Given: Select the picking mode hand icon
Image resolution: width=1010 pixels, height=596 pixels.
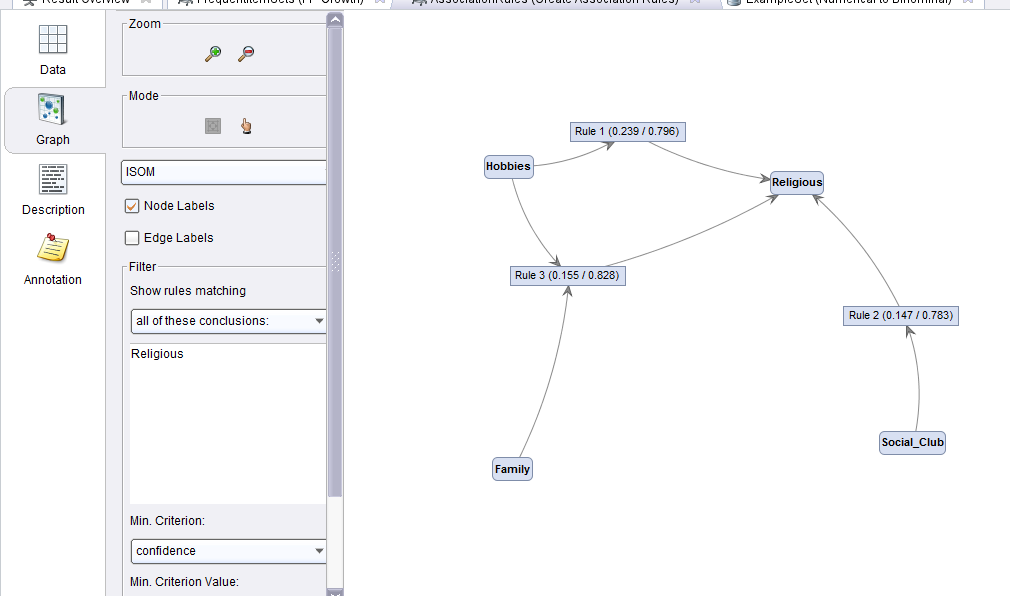Looking at the screenshot, I should (x=246, y=126).
